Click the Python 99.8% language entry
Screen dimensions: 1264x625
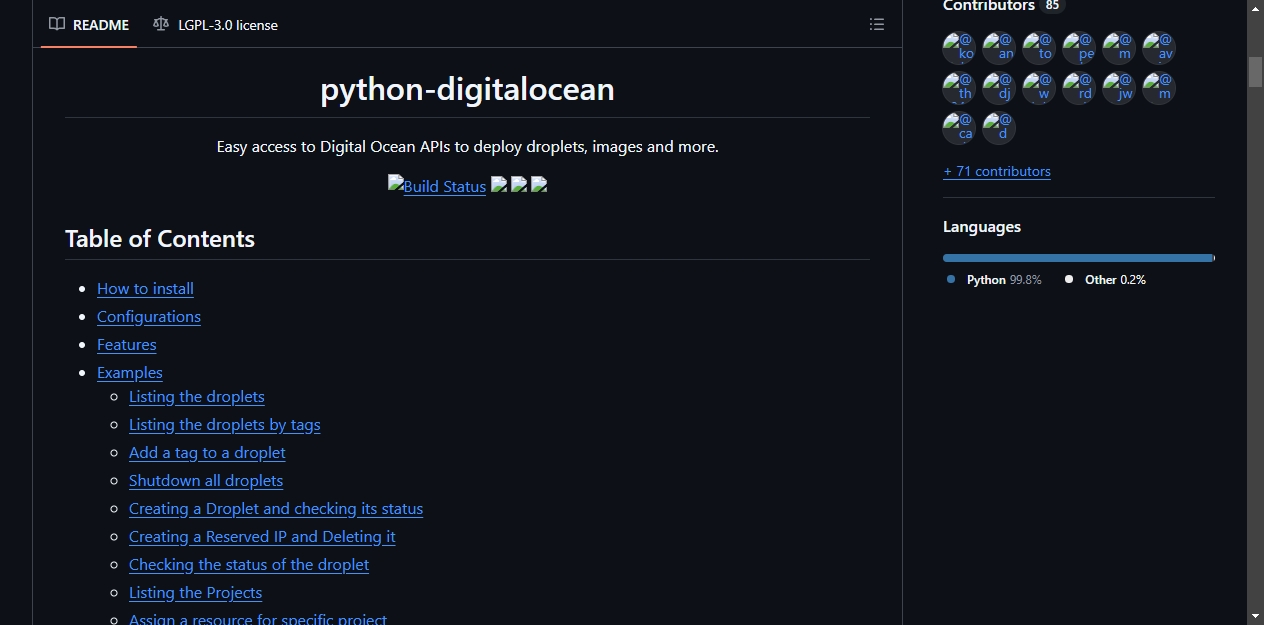pos(995,280)
